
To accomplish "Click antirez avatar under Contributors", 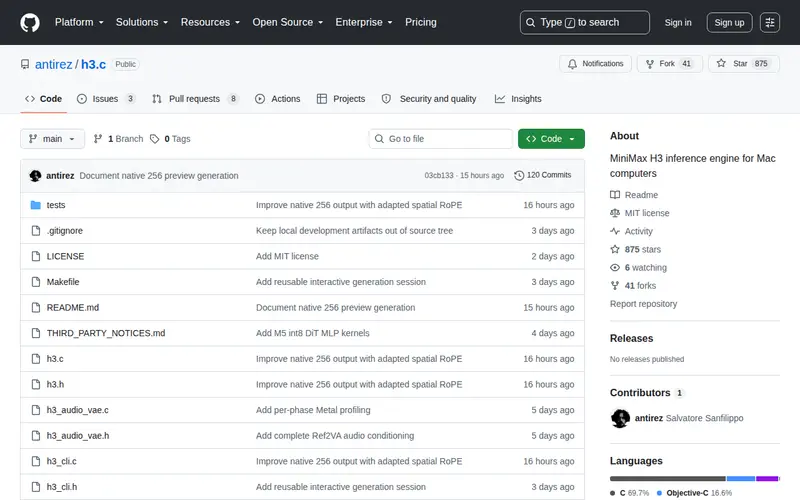I will click(x=620, y=418).
